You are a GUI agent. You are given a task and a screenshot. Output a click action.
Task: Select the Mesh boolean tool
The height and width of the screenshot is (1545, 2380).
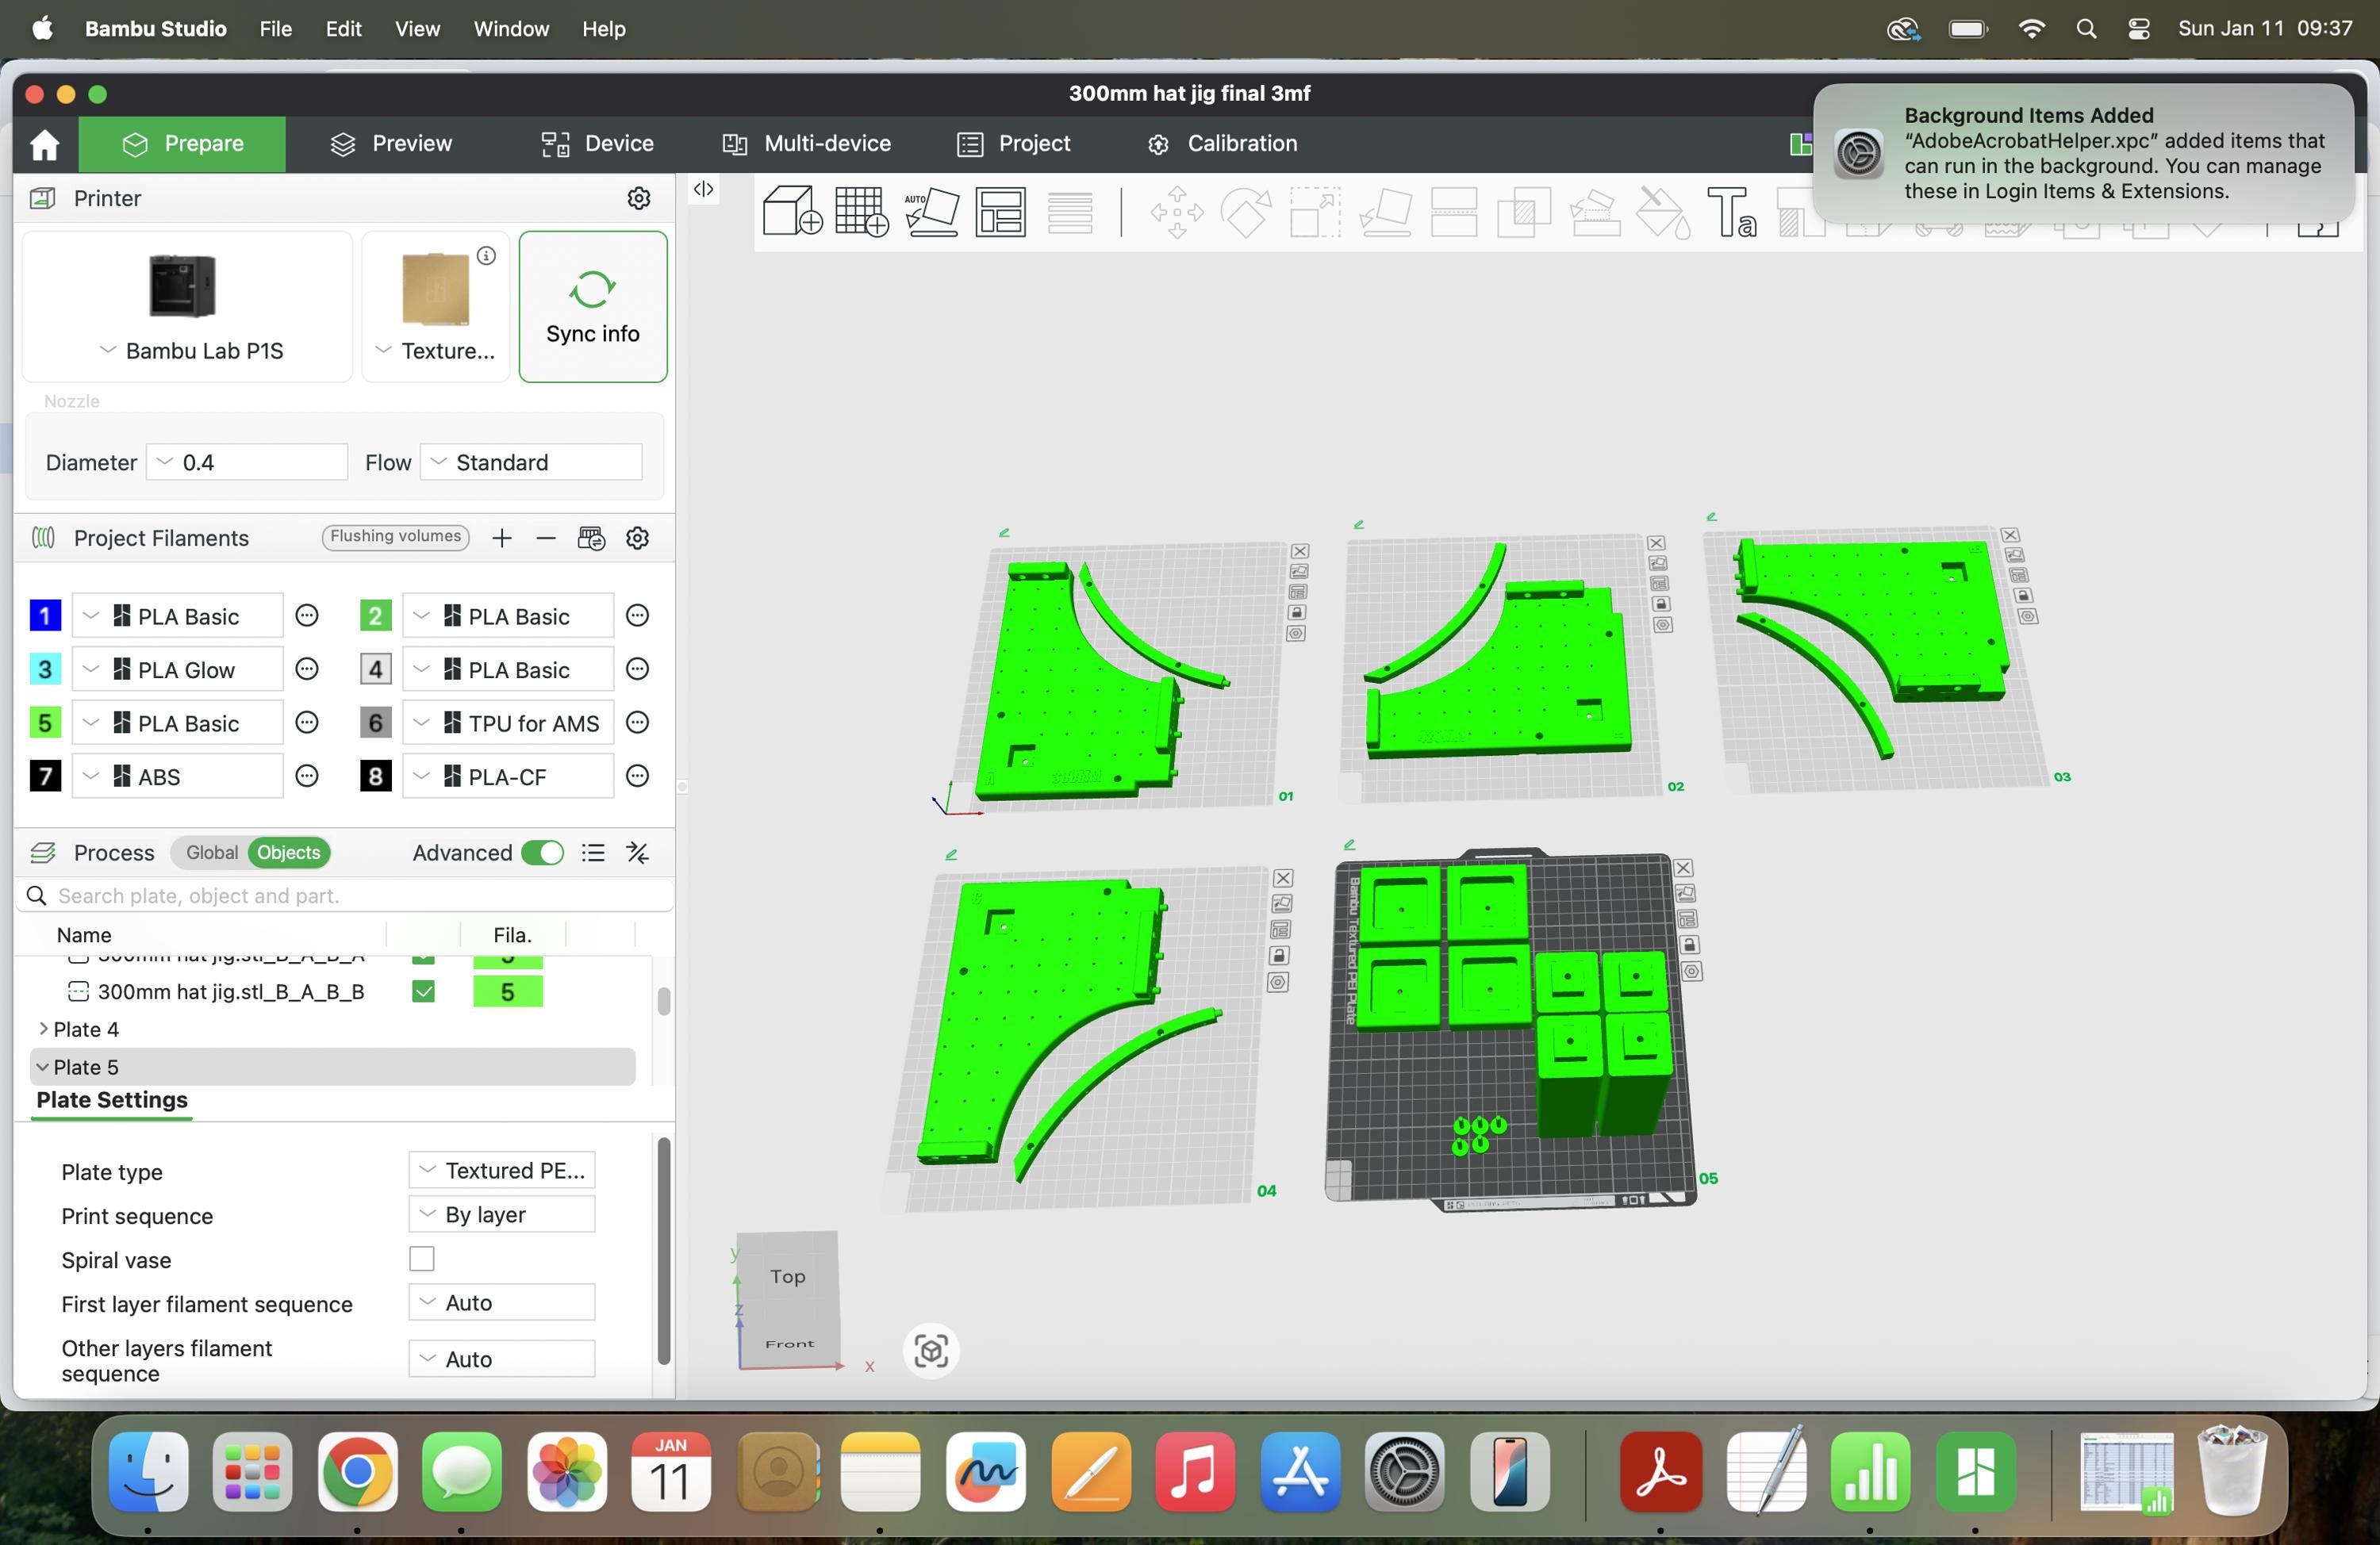point(1523,212)
